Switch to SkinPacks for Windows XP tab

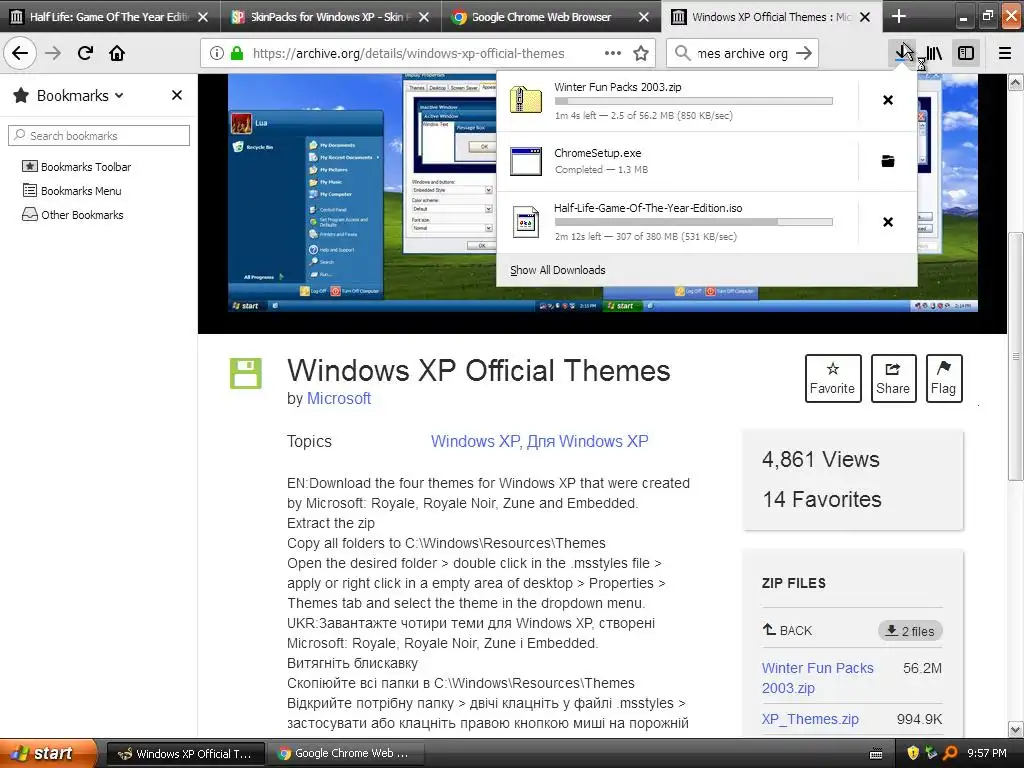(331, 17)
